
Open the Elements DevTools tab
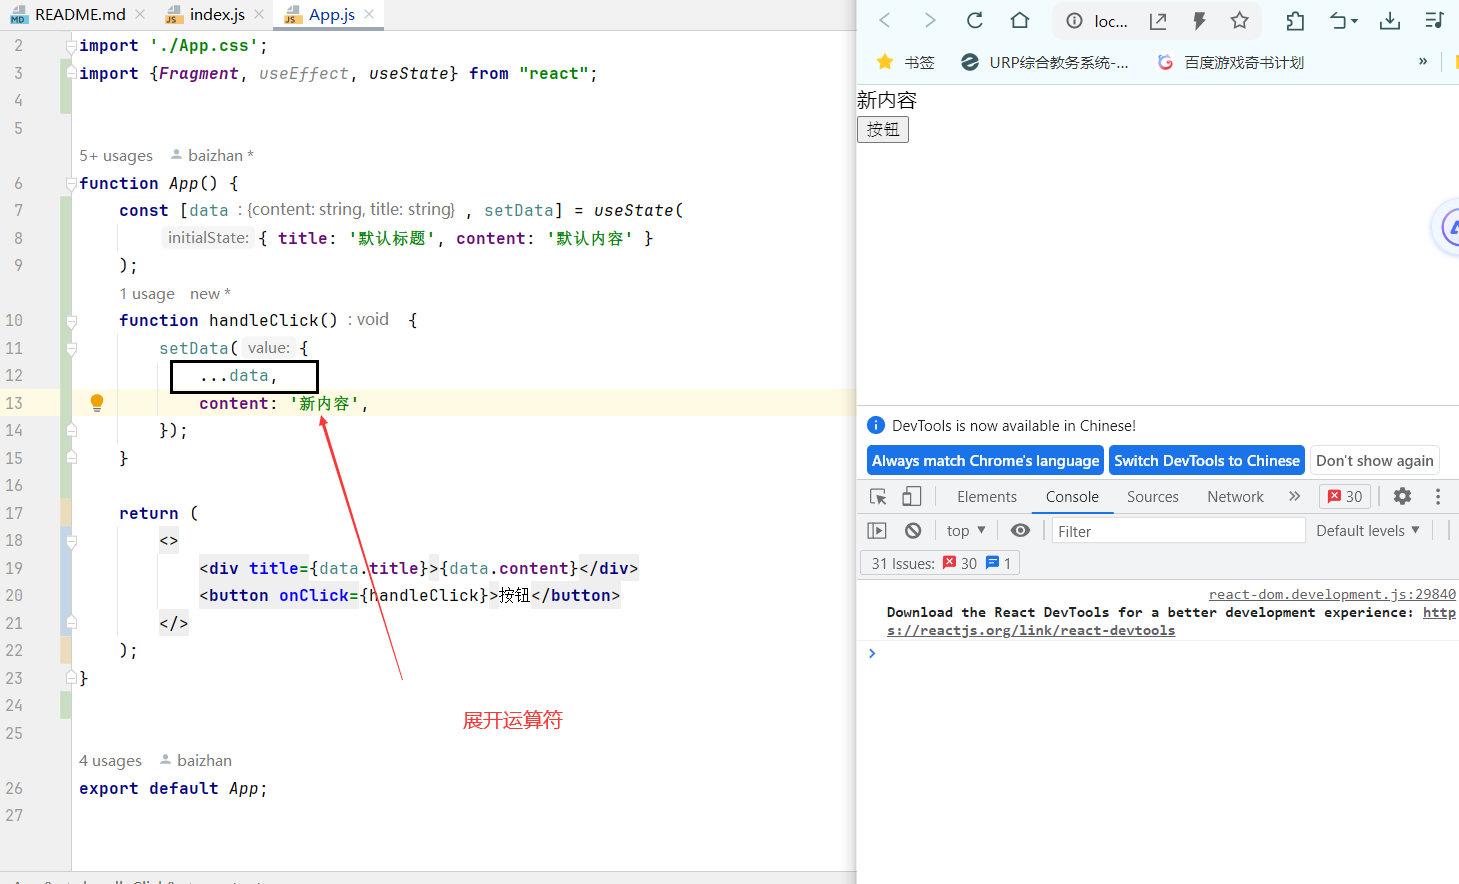(987, 497)
